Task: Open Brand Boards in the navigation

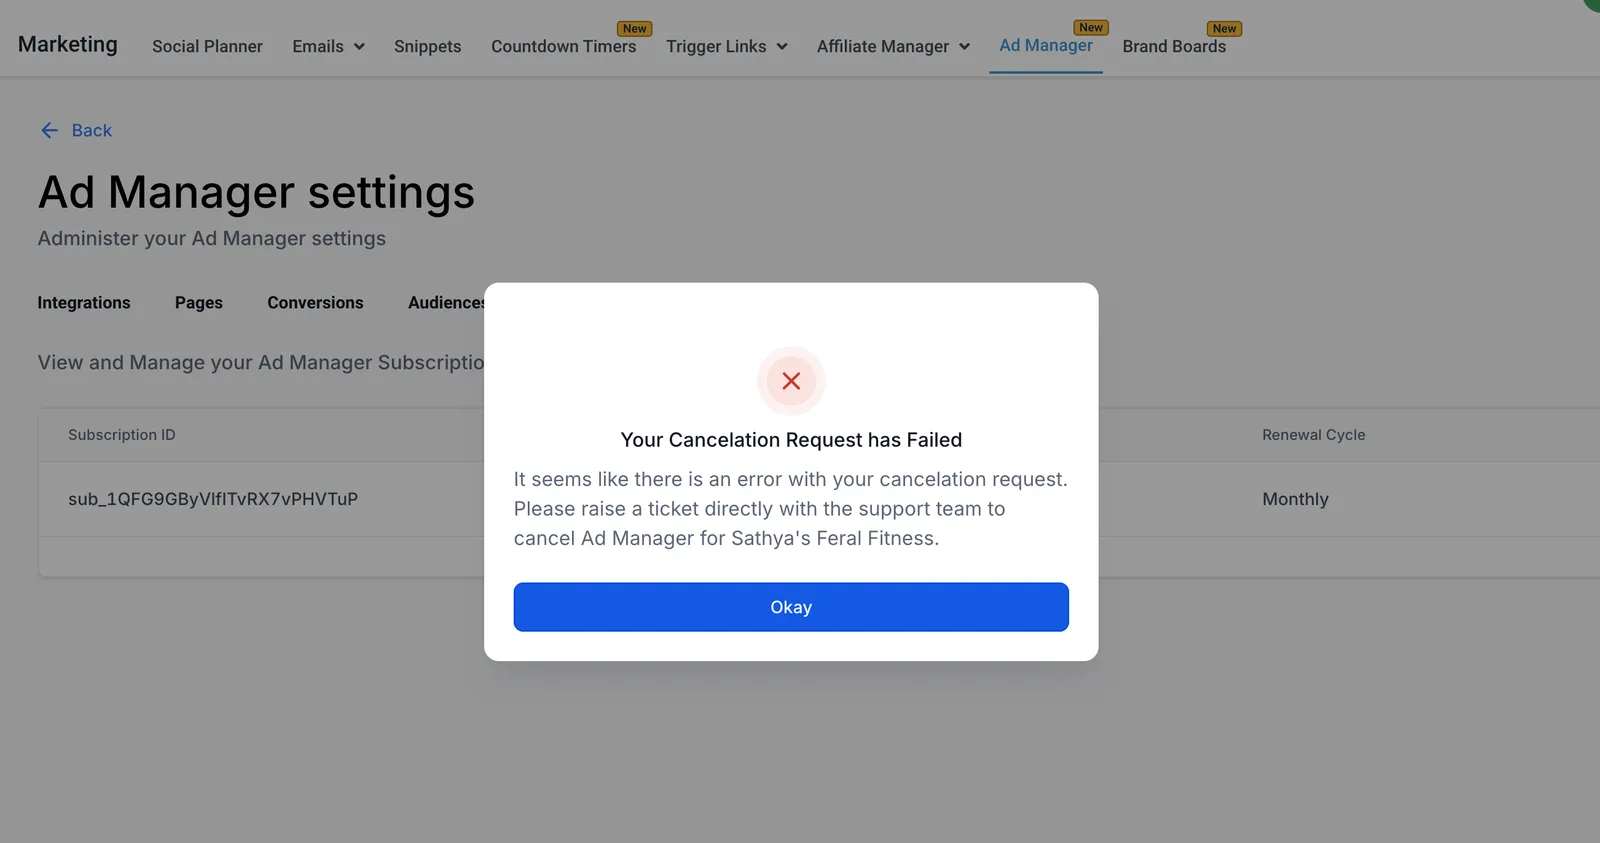Action: [x=1174, y=46]
